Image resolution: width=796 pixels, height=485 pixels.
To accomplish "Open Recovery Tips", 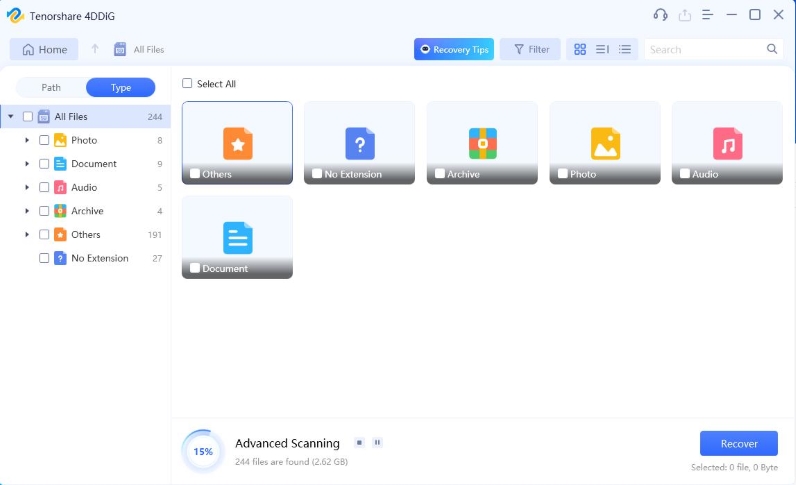I will (x=454, y=49).
